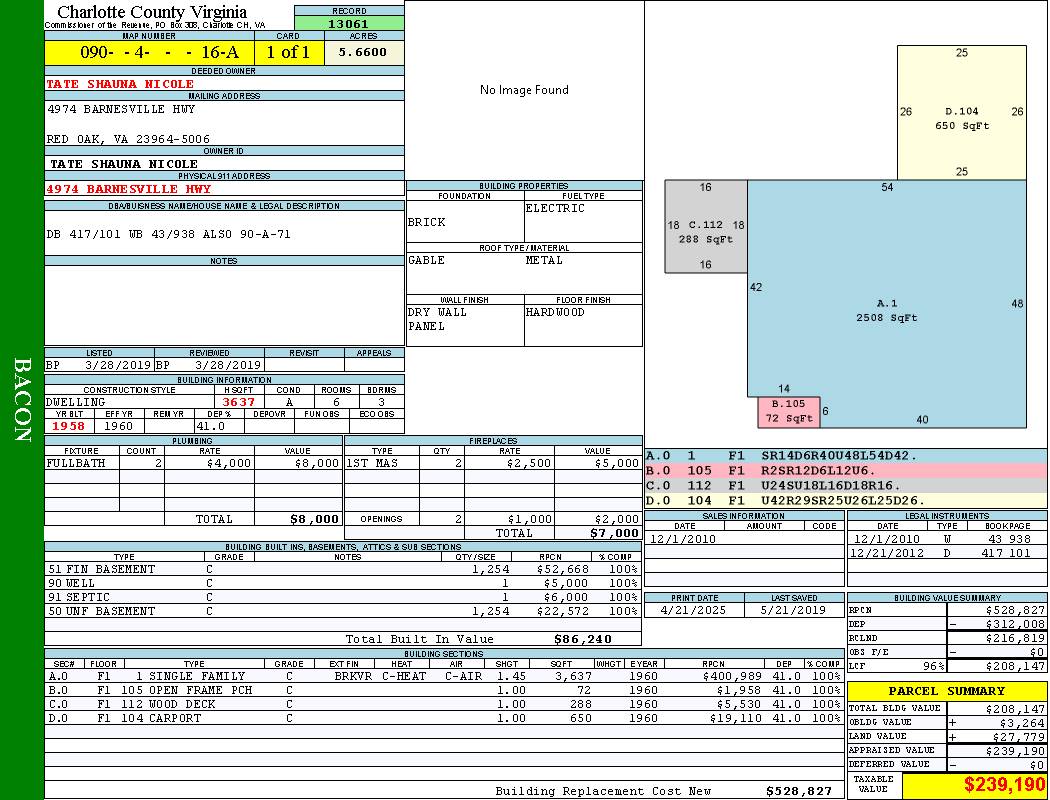The width and height of the screenshot is (1050, 800).
Task: Click the 90 WELL built-in row
Action: pos(343,583)
